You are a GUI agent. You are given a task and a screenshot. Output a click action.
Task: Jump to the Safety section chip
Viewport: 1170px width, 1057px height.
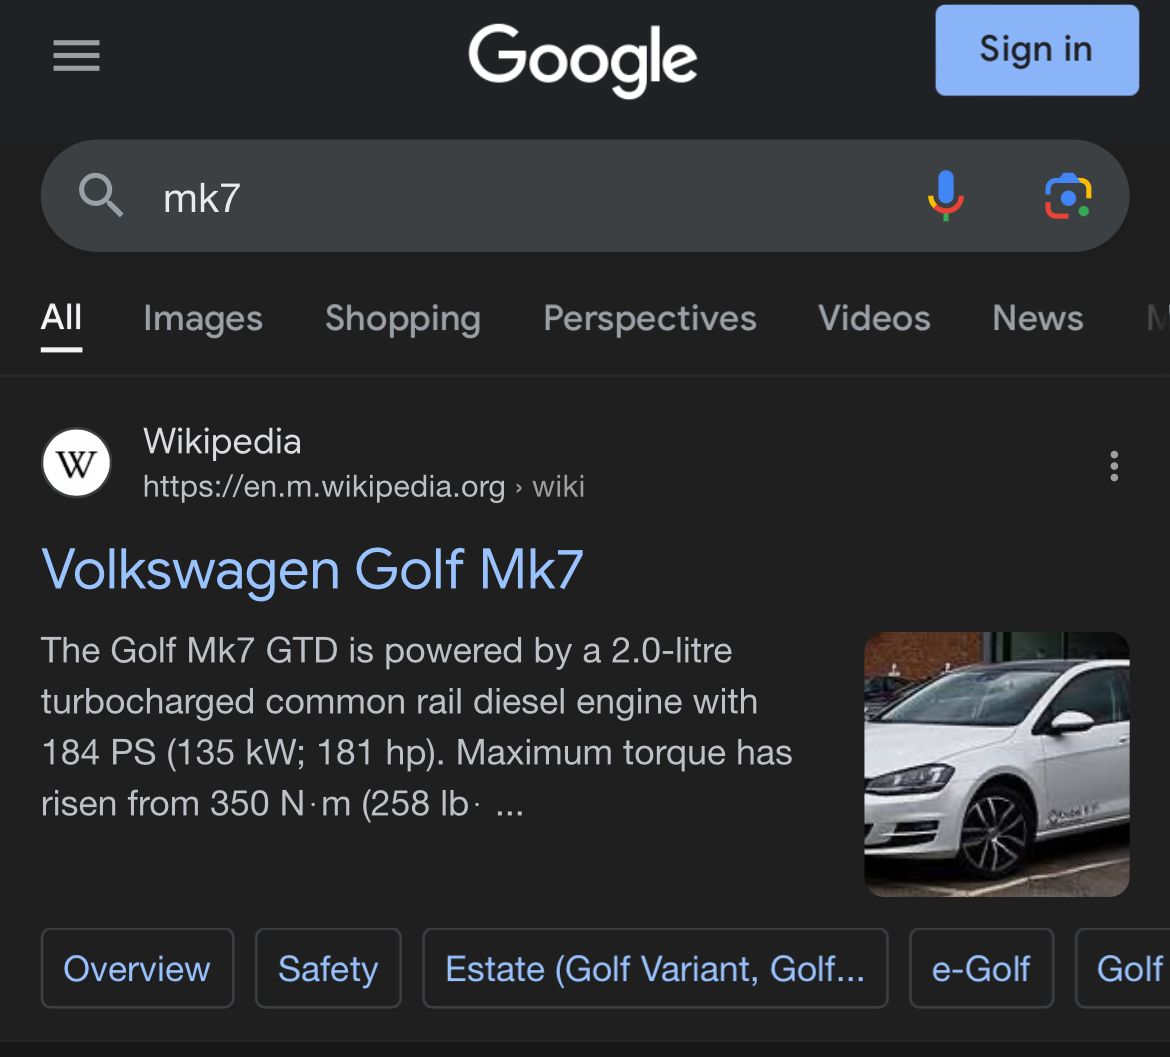(328, 968)
